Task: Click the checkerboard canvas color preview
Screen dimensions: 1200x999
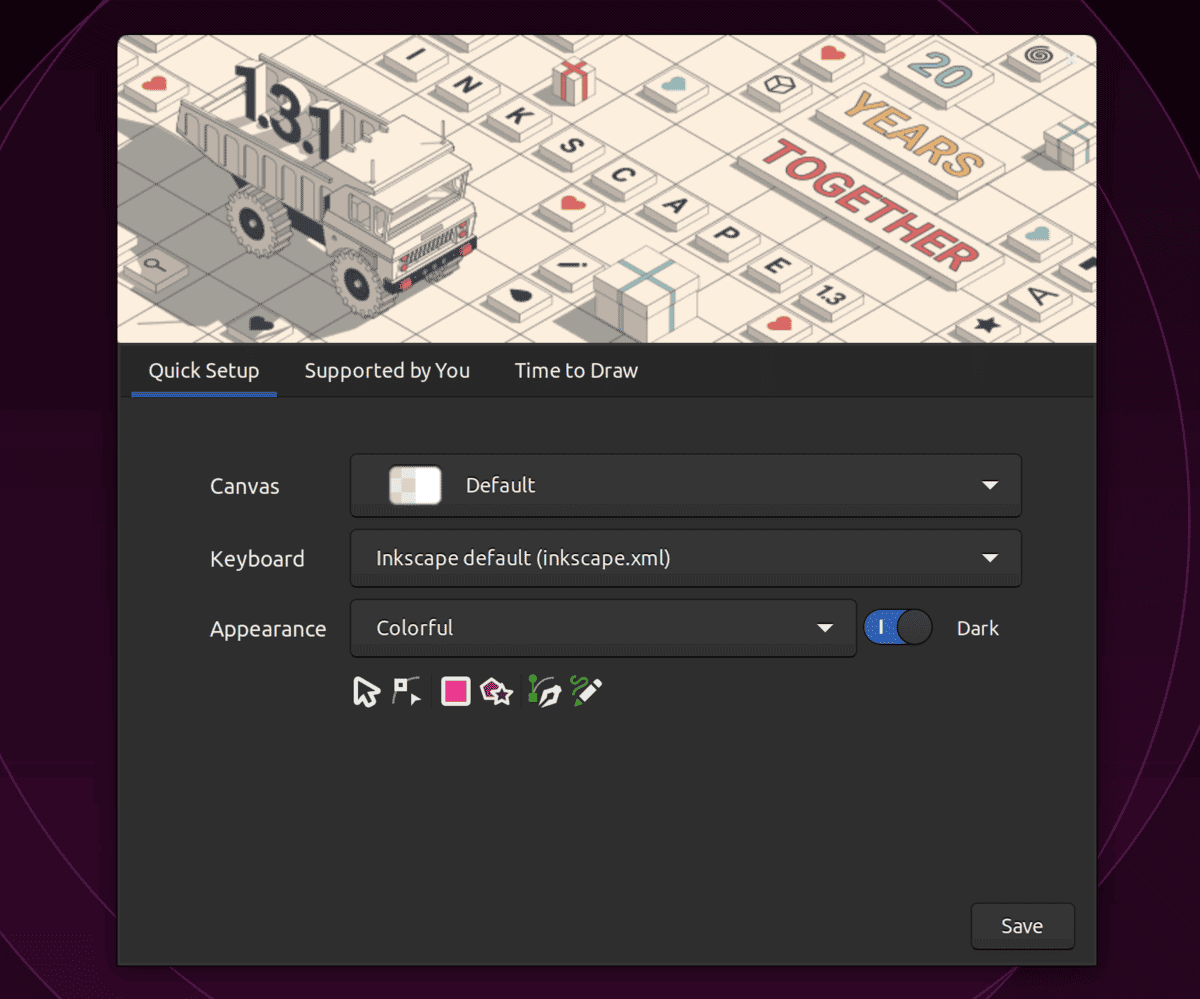Action: [x=415, y=486]
